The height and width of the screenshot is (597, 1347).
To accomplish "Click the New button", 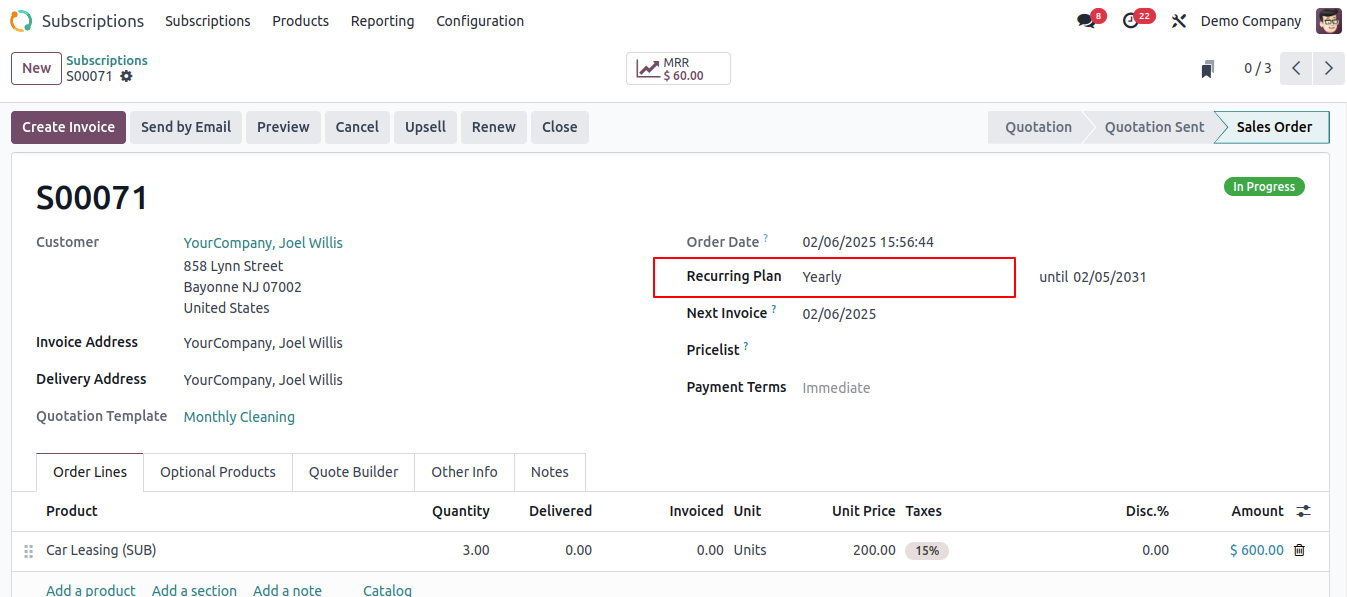I will [37, 68].
